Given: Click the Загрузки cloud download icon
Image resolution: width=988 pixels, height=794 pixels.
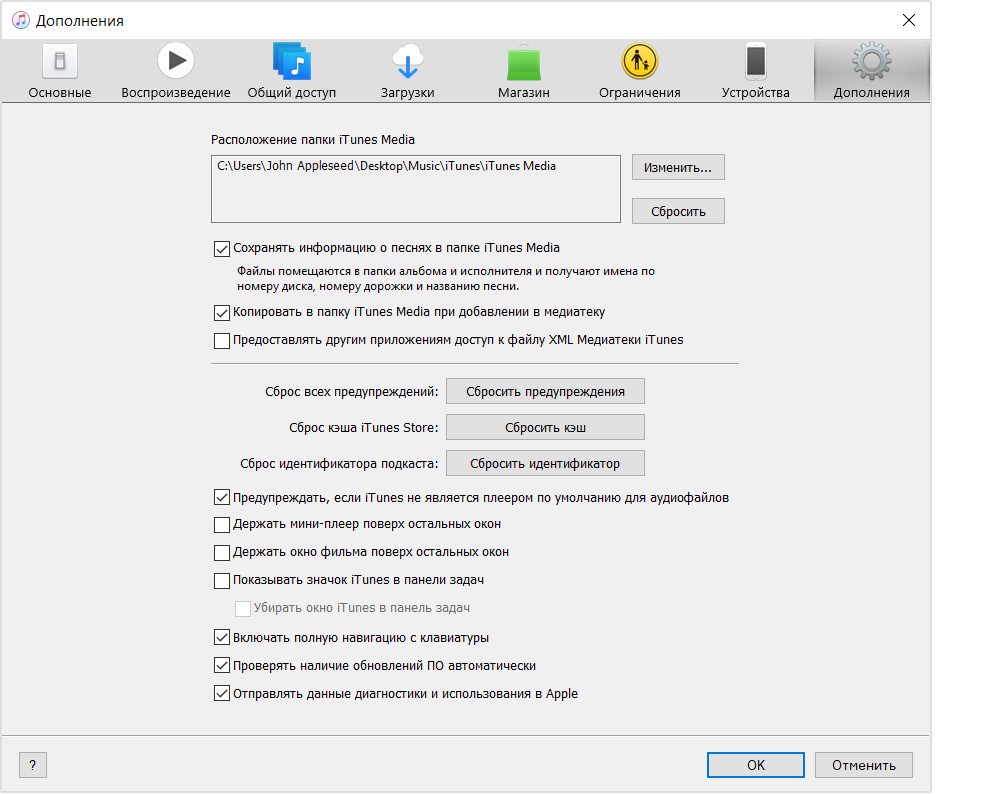Looking at the screenshot, I should tap(407, 62).
